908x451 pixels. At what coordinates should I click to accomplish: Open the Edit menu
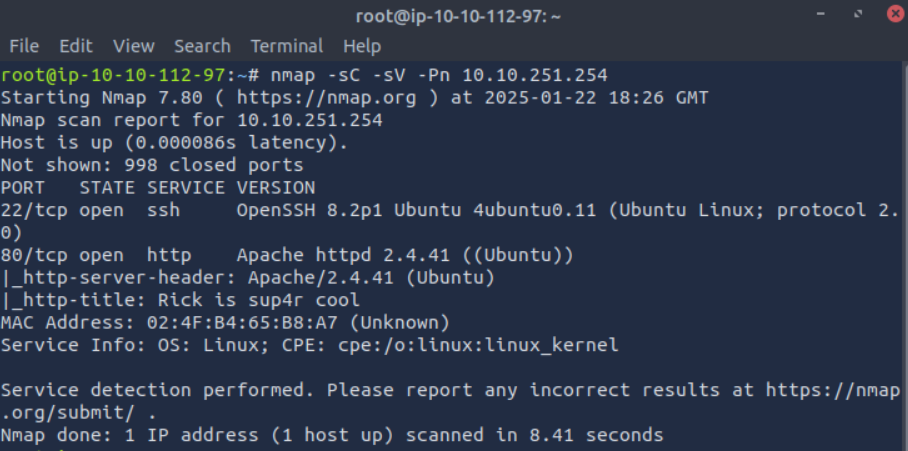75,46
